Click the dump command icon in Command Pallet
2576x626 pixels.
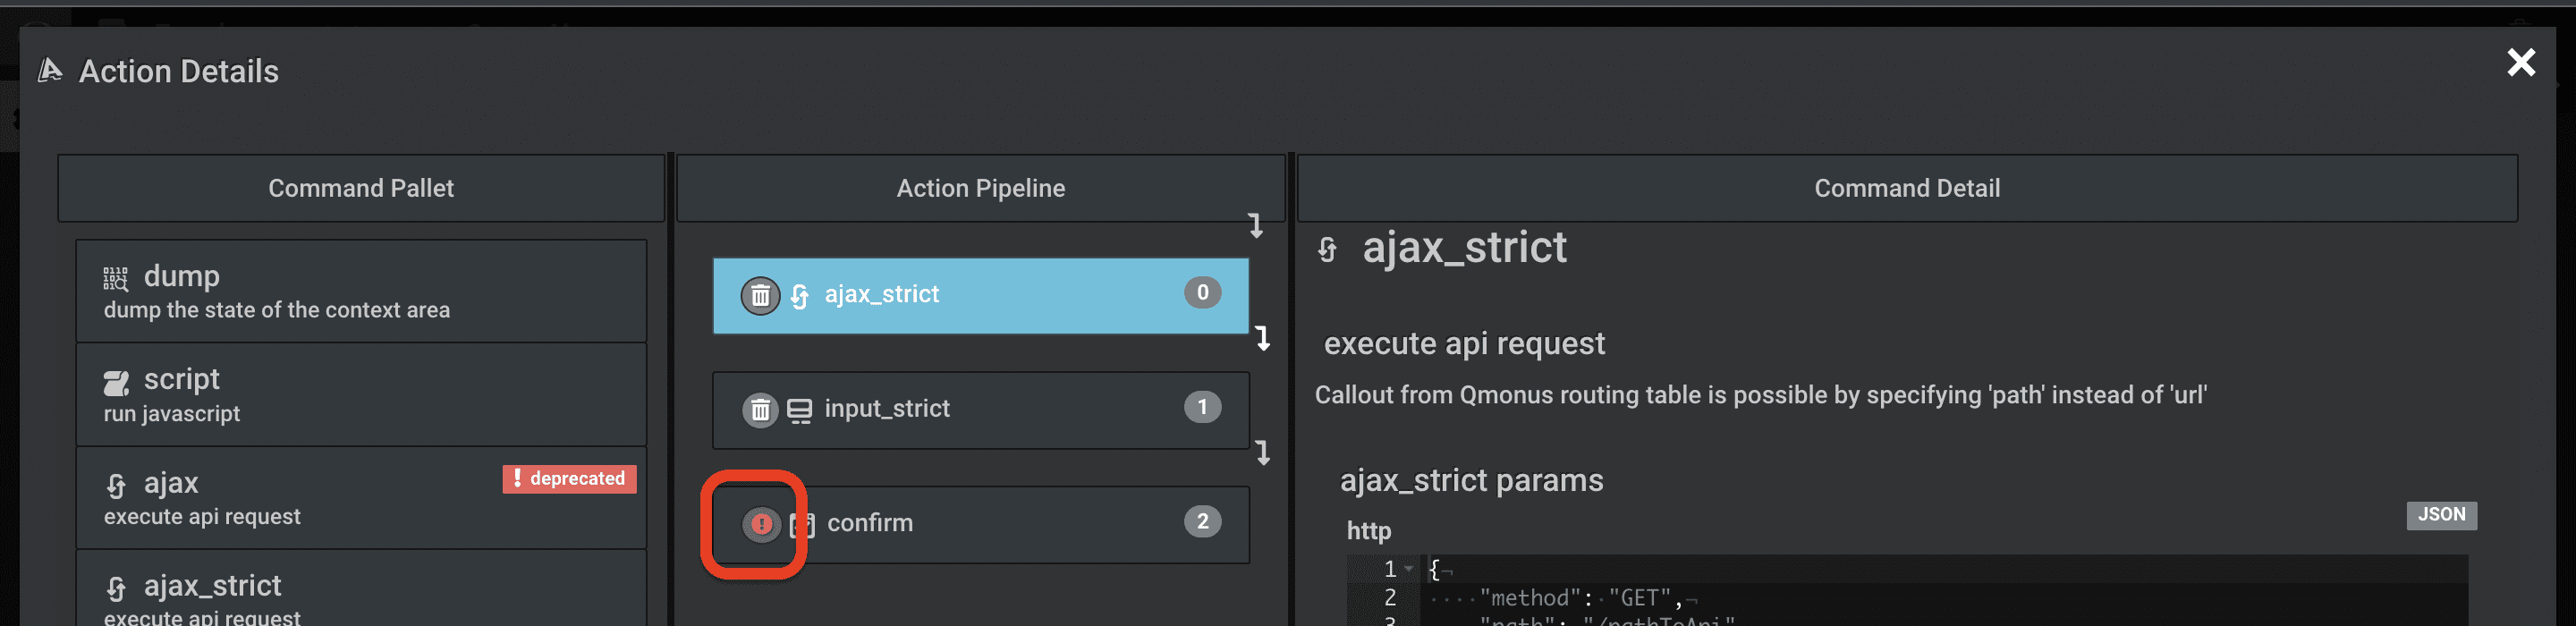(116, 278)
